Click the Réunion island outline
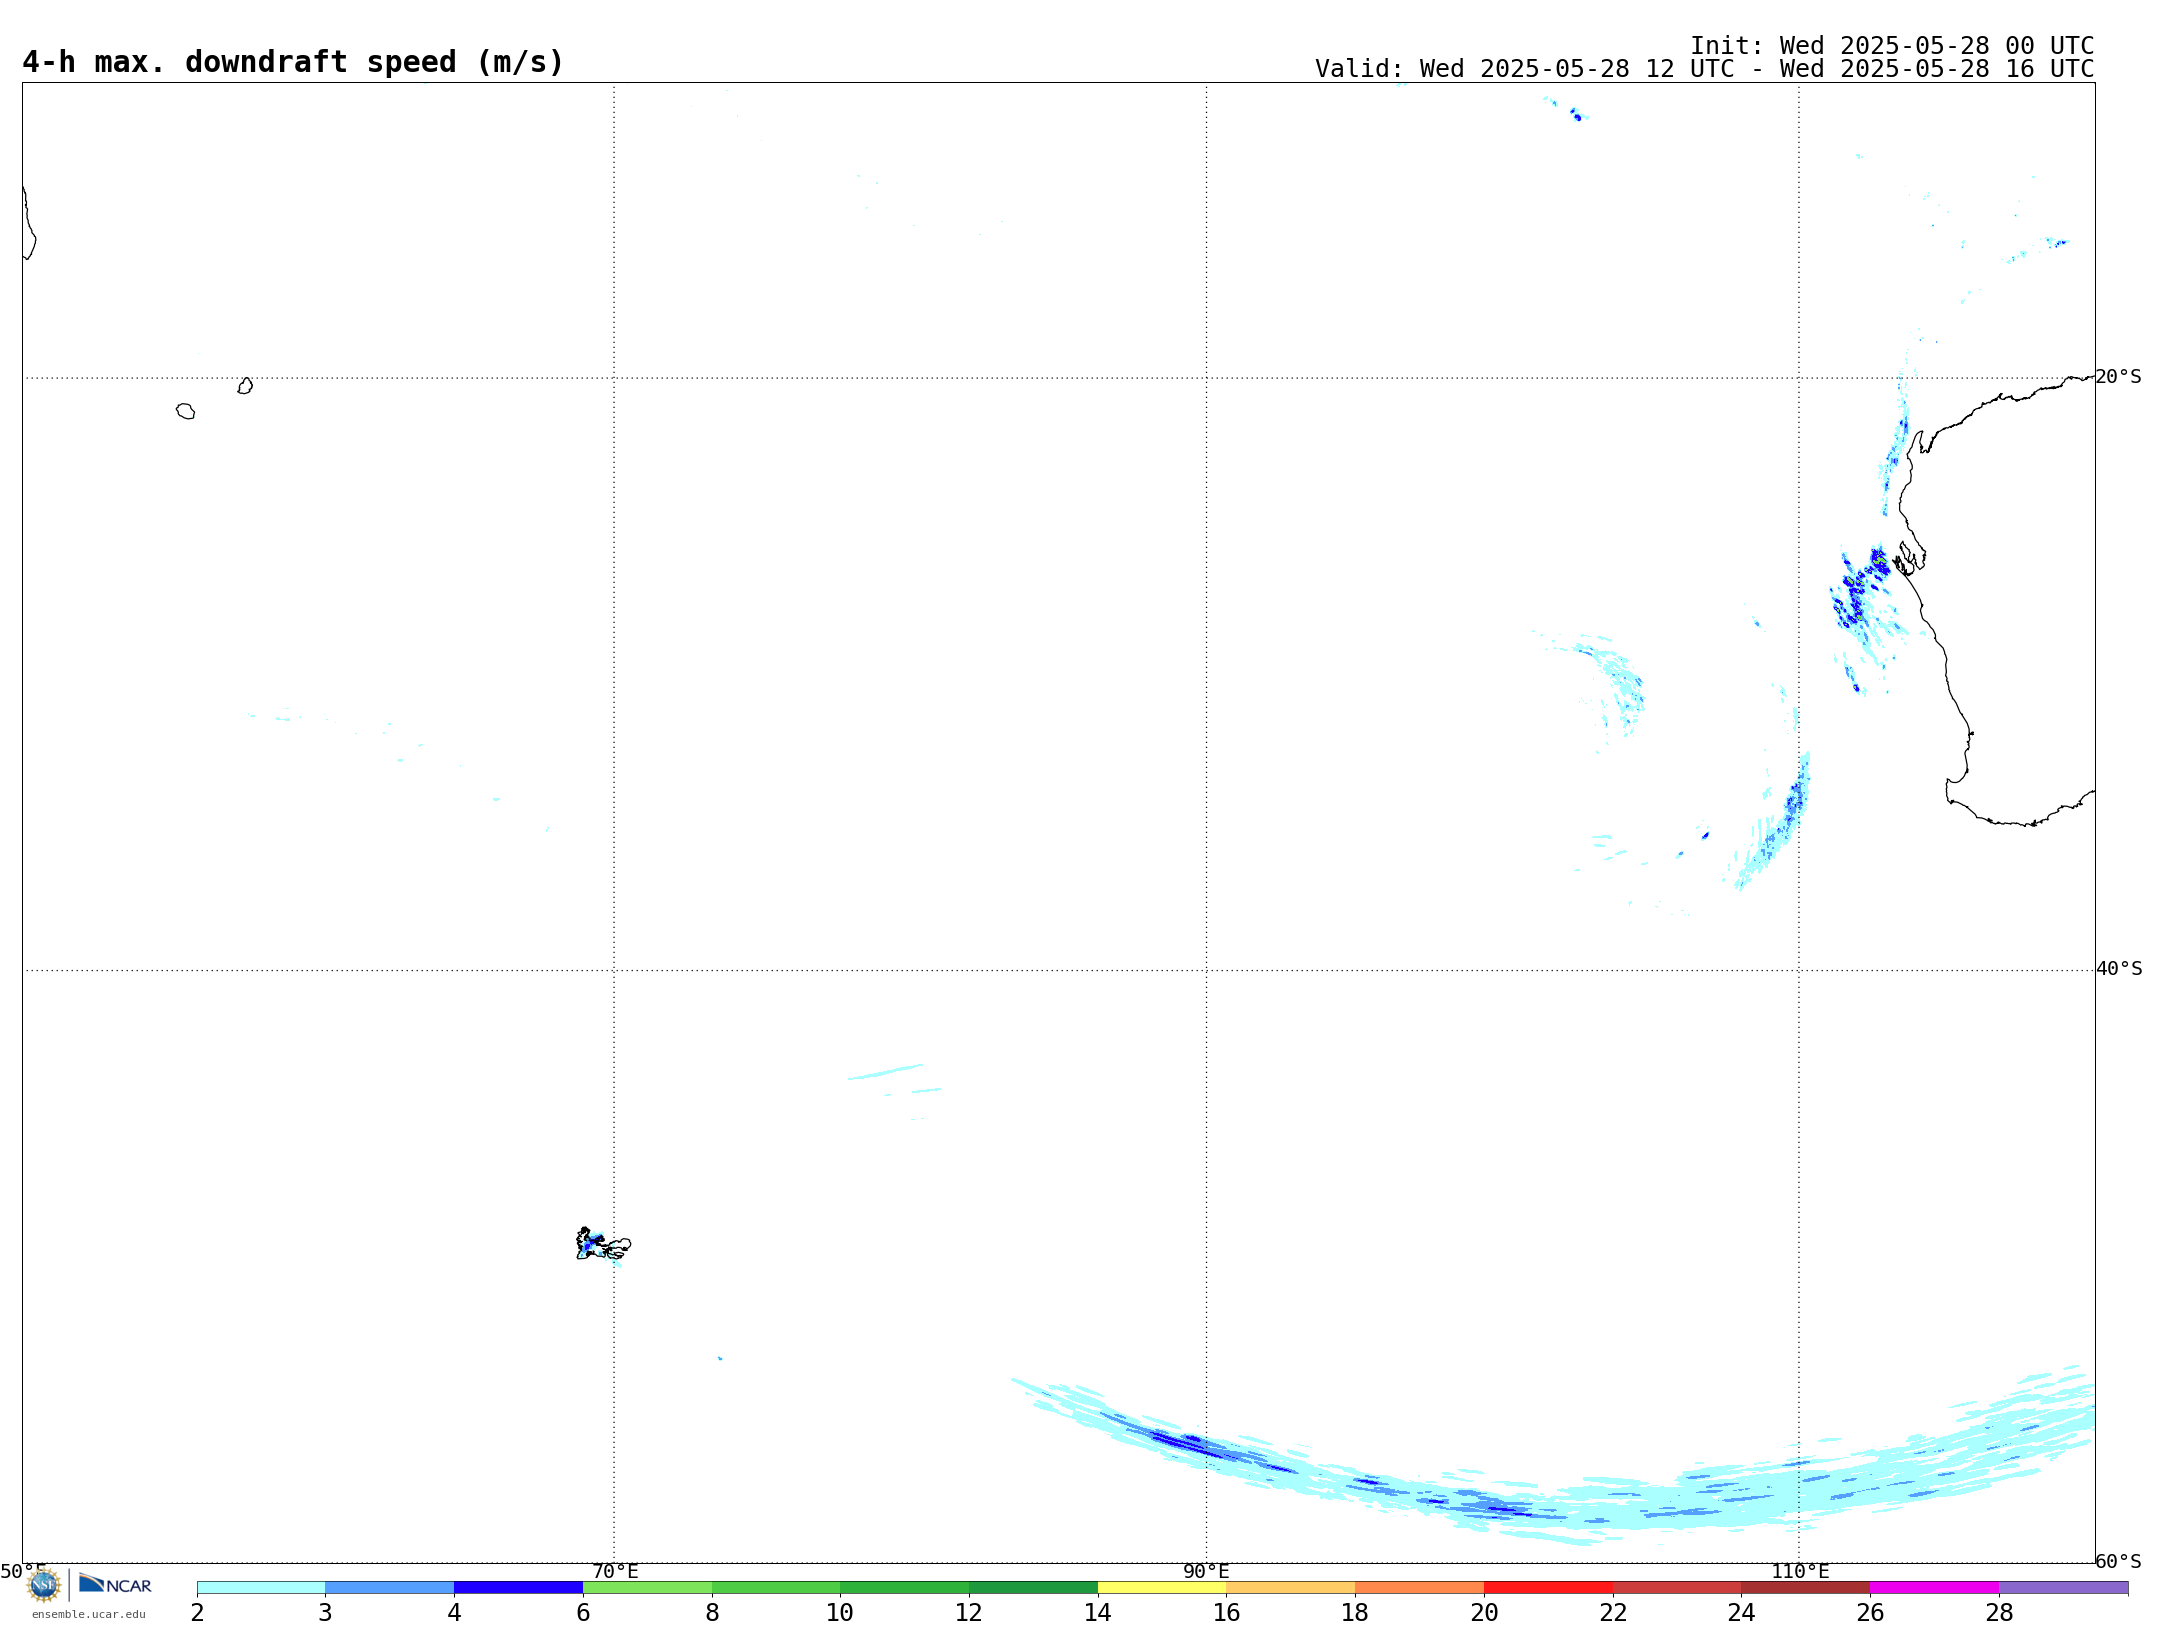Screen dimensions: 2160x1626 click(185, 411)
